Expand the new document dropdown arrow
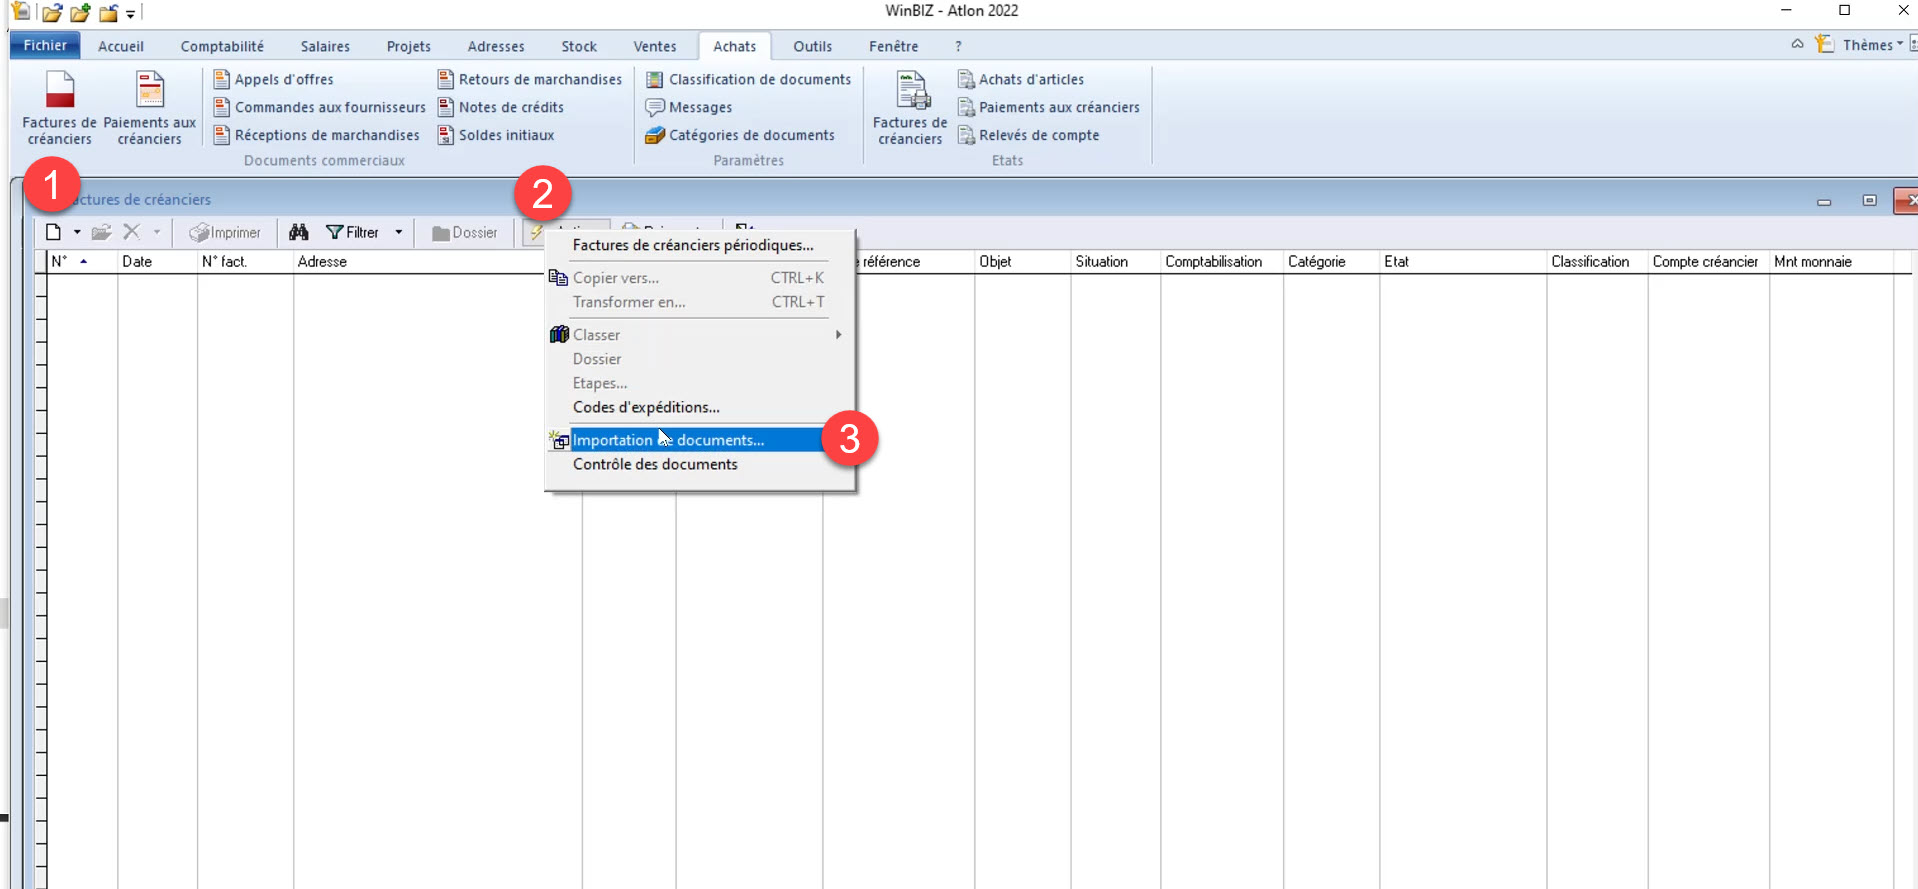Screen dimensions: 1918x889 77,232
